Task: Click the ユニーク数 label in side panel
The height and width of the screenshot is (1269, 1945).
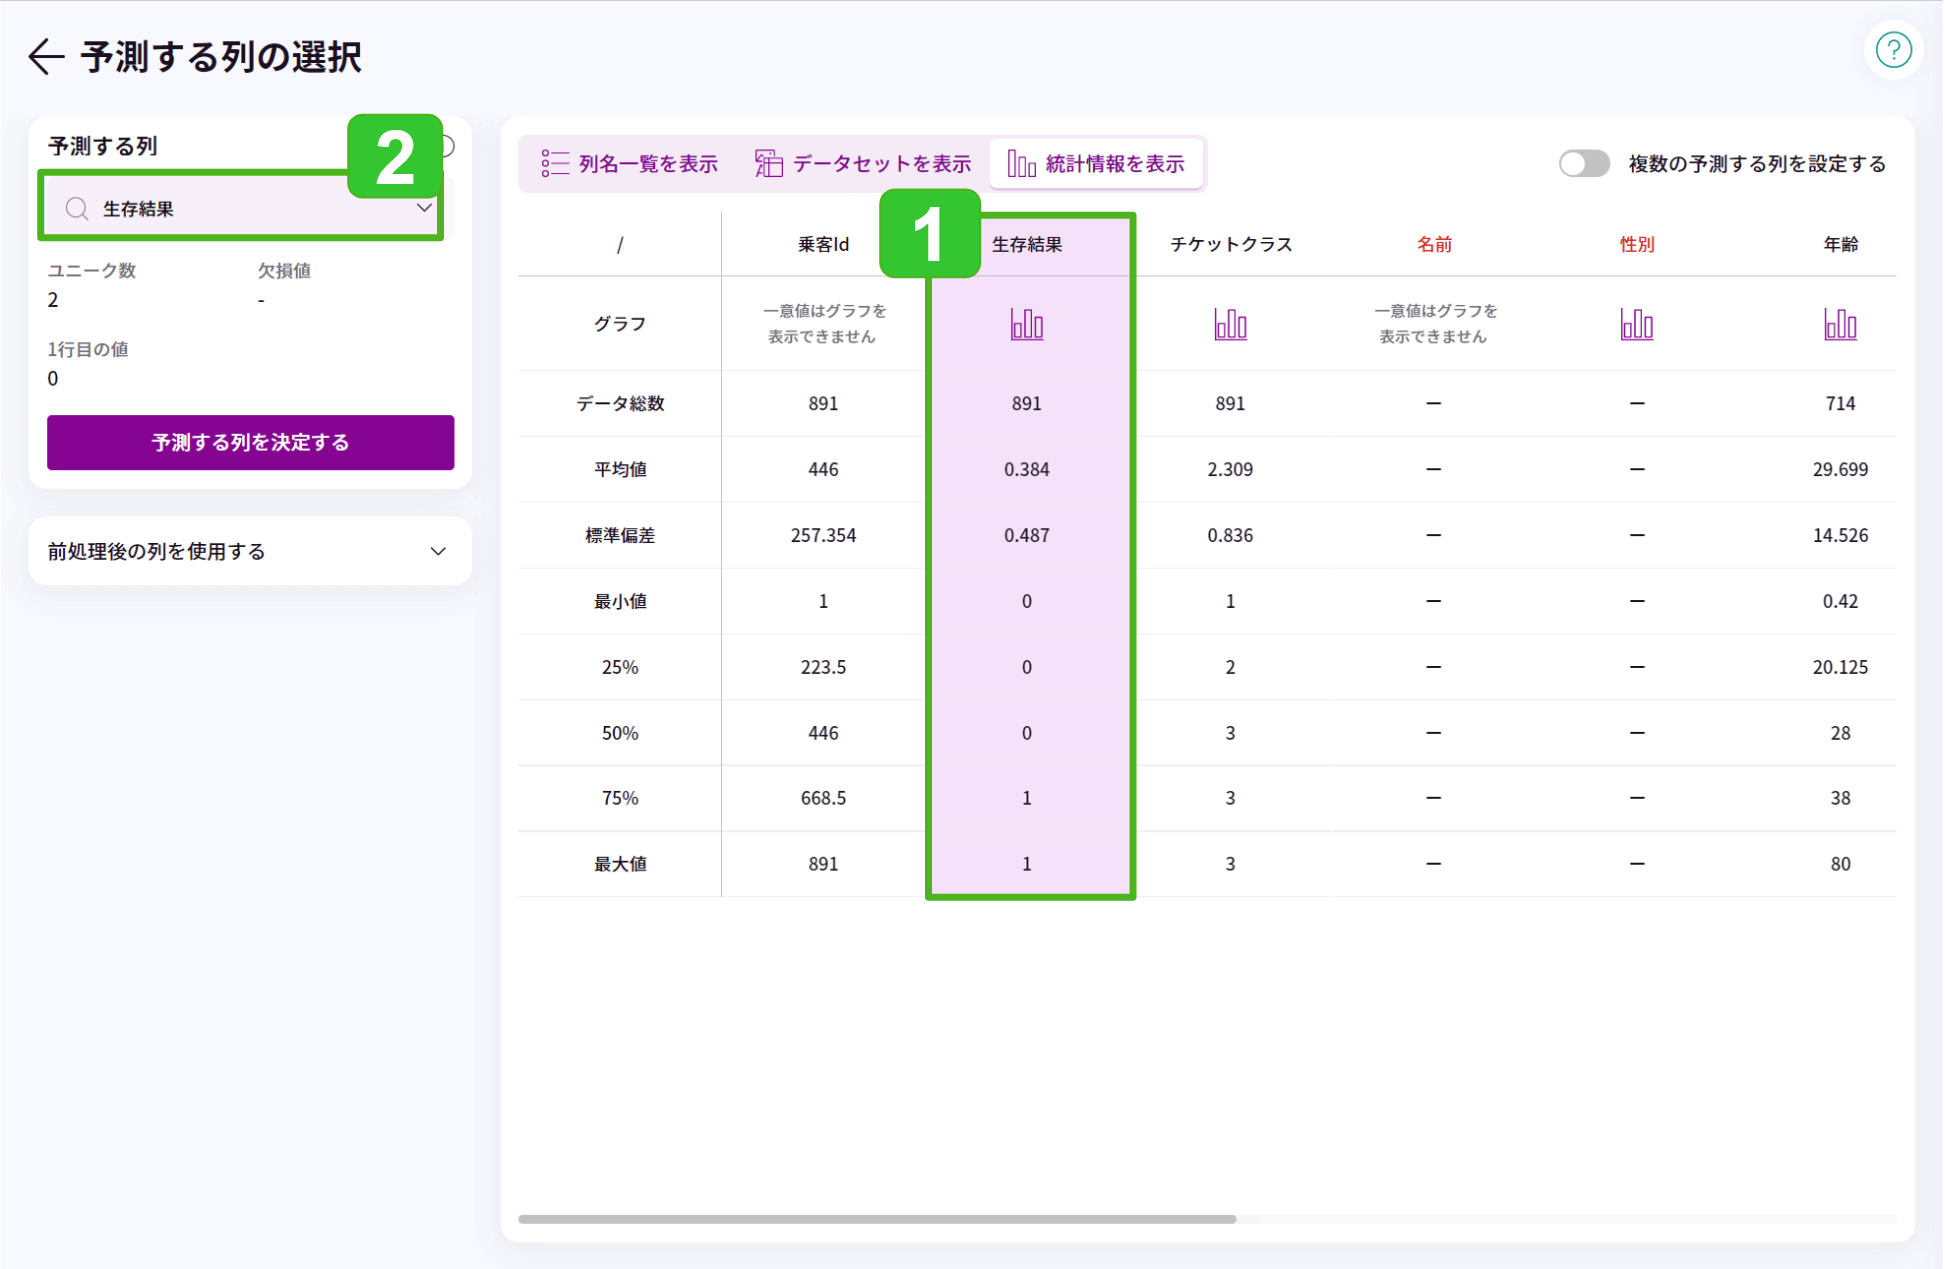Action: pyautogui.click(x=92, y=271)
